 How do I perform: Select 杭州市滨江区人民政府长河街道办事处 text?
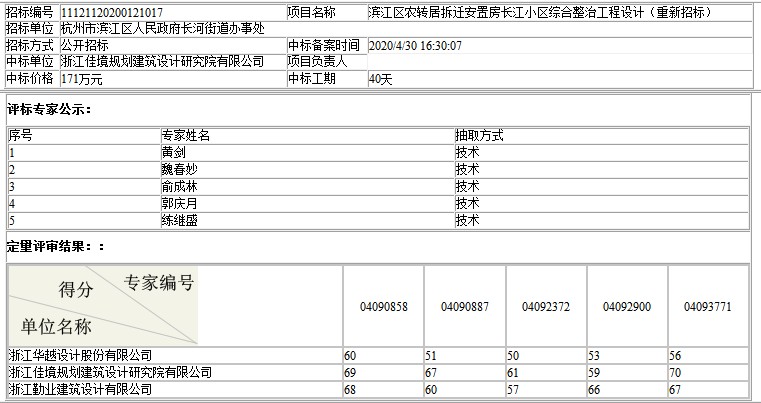(x=163, y=29)
